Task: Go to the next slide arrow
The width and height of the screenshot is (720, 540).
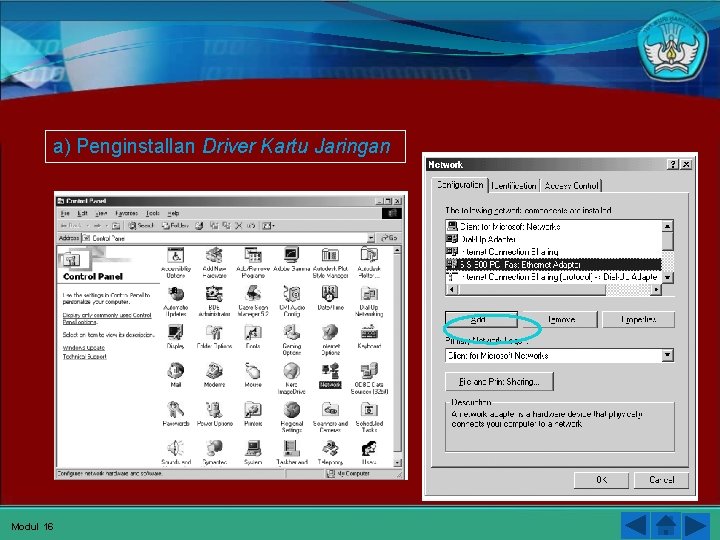Action: pos(695,525)
